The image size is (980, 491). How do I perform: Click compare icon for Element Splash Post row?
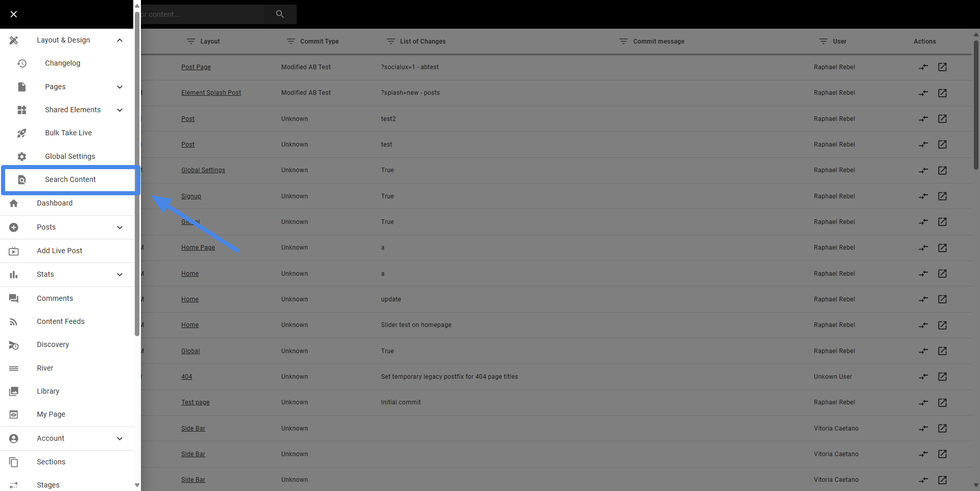(x=923, y=93)
